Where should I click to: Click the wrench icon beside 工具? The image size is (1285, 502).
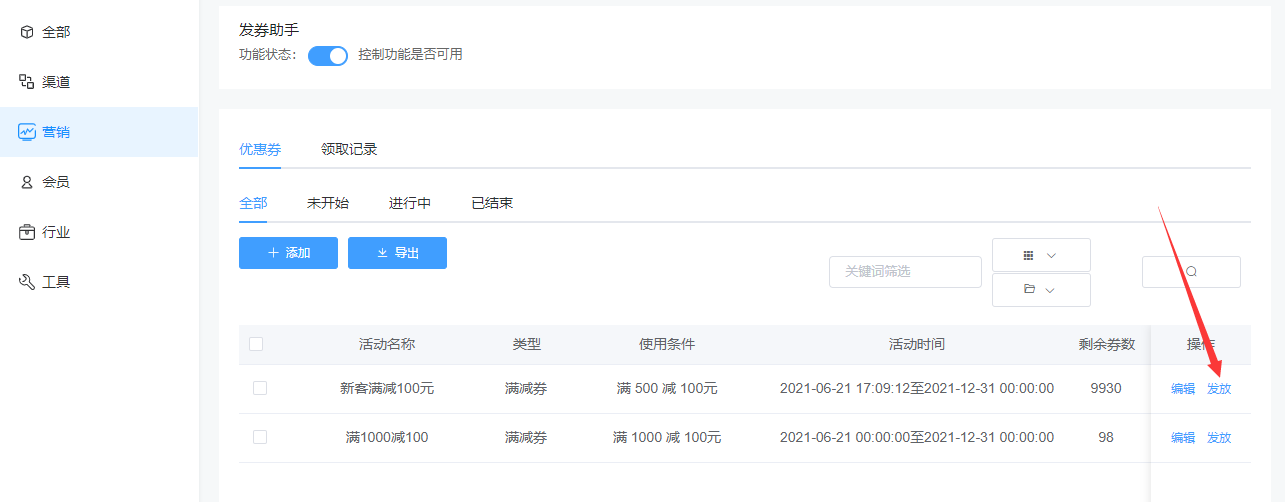coord(27,282)
